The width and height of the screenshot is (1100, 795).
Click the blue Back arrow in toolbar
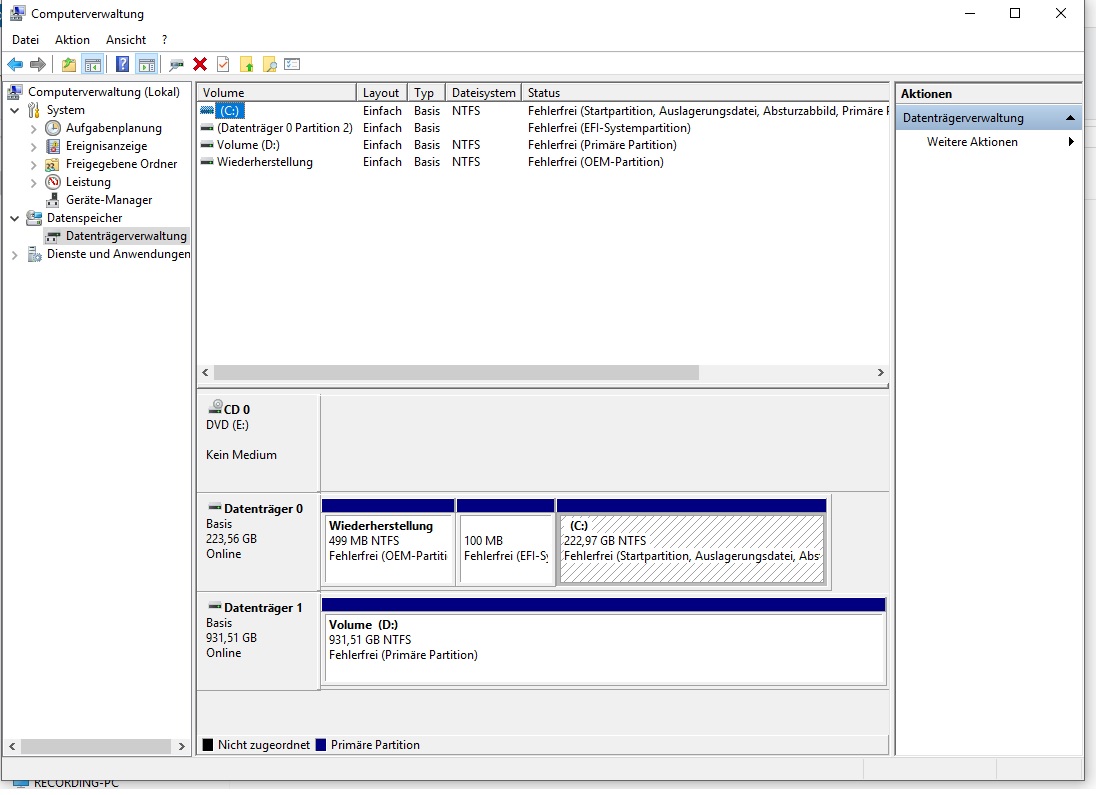tap(15, 64)
